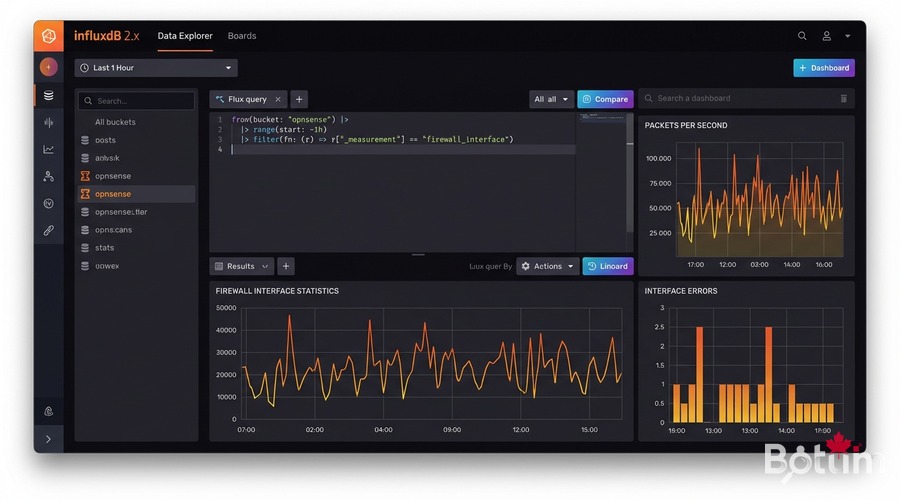
Task: Open the organization members icon in sidebar
Action: point(49,176)
